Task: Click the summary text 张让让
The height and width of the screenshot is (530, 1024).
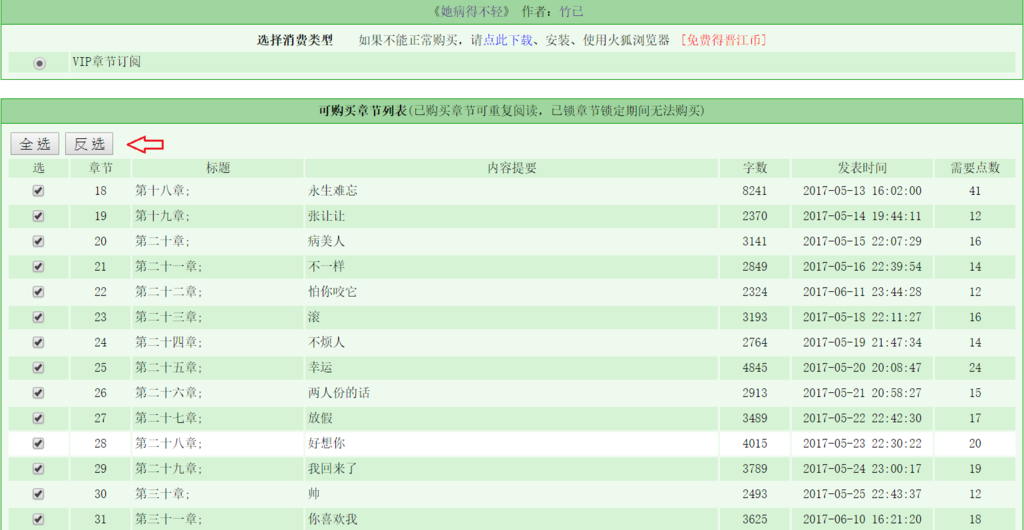Action: (x=326, y=216)
